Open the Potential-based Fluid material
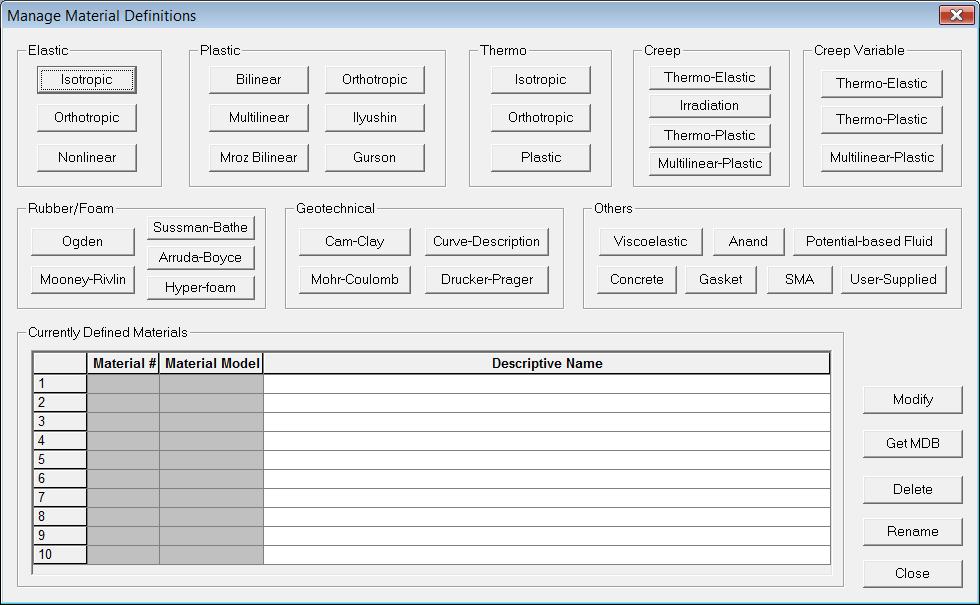 coord(869,242)
